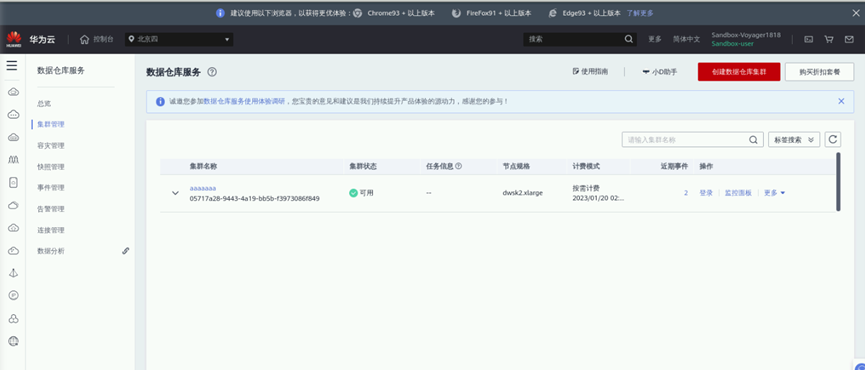The image size is (865, 370).
Task: Open the mail messages icon
Action: (849, 39)
